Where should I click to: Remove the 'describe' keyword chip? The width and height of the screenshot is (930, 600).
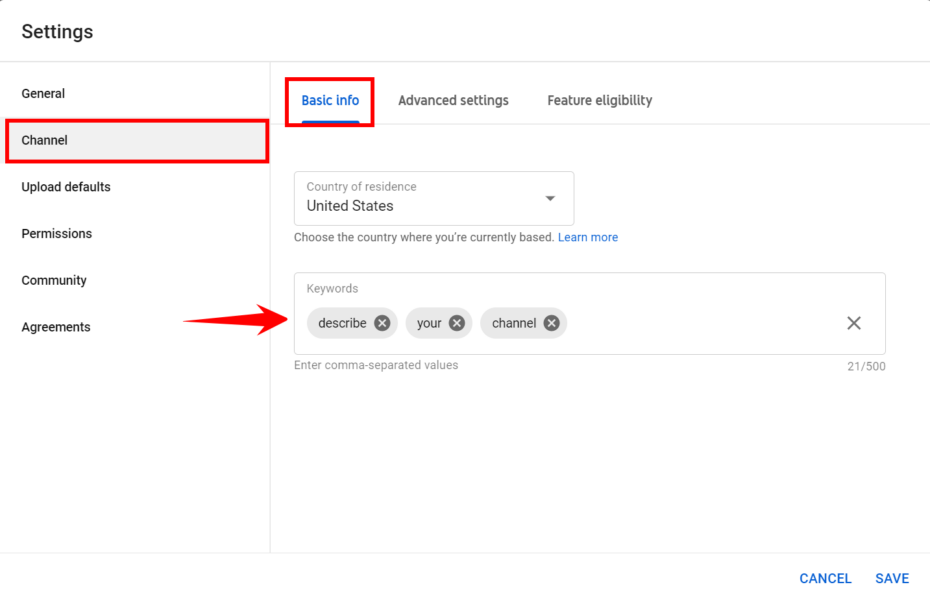pyautogui.click(x=382, y=323)
